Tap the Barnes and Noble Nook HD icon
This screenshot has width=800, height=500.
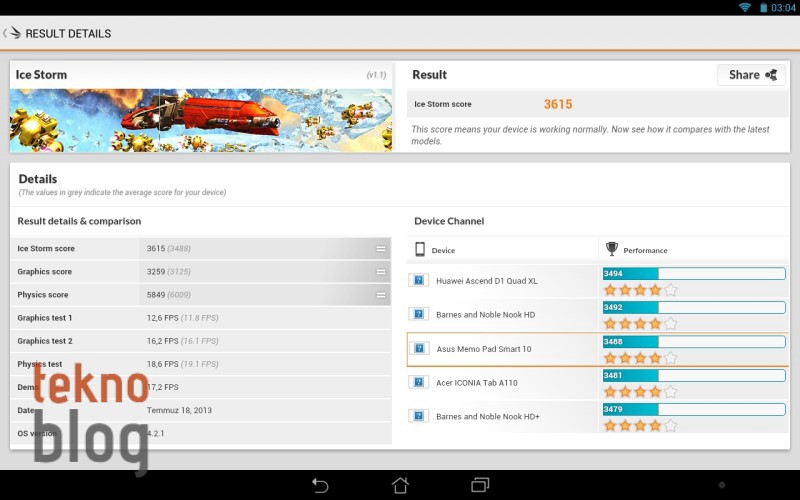[418, 314]
